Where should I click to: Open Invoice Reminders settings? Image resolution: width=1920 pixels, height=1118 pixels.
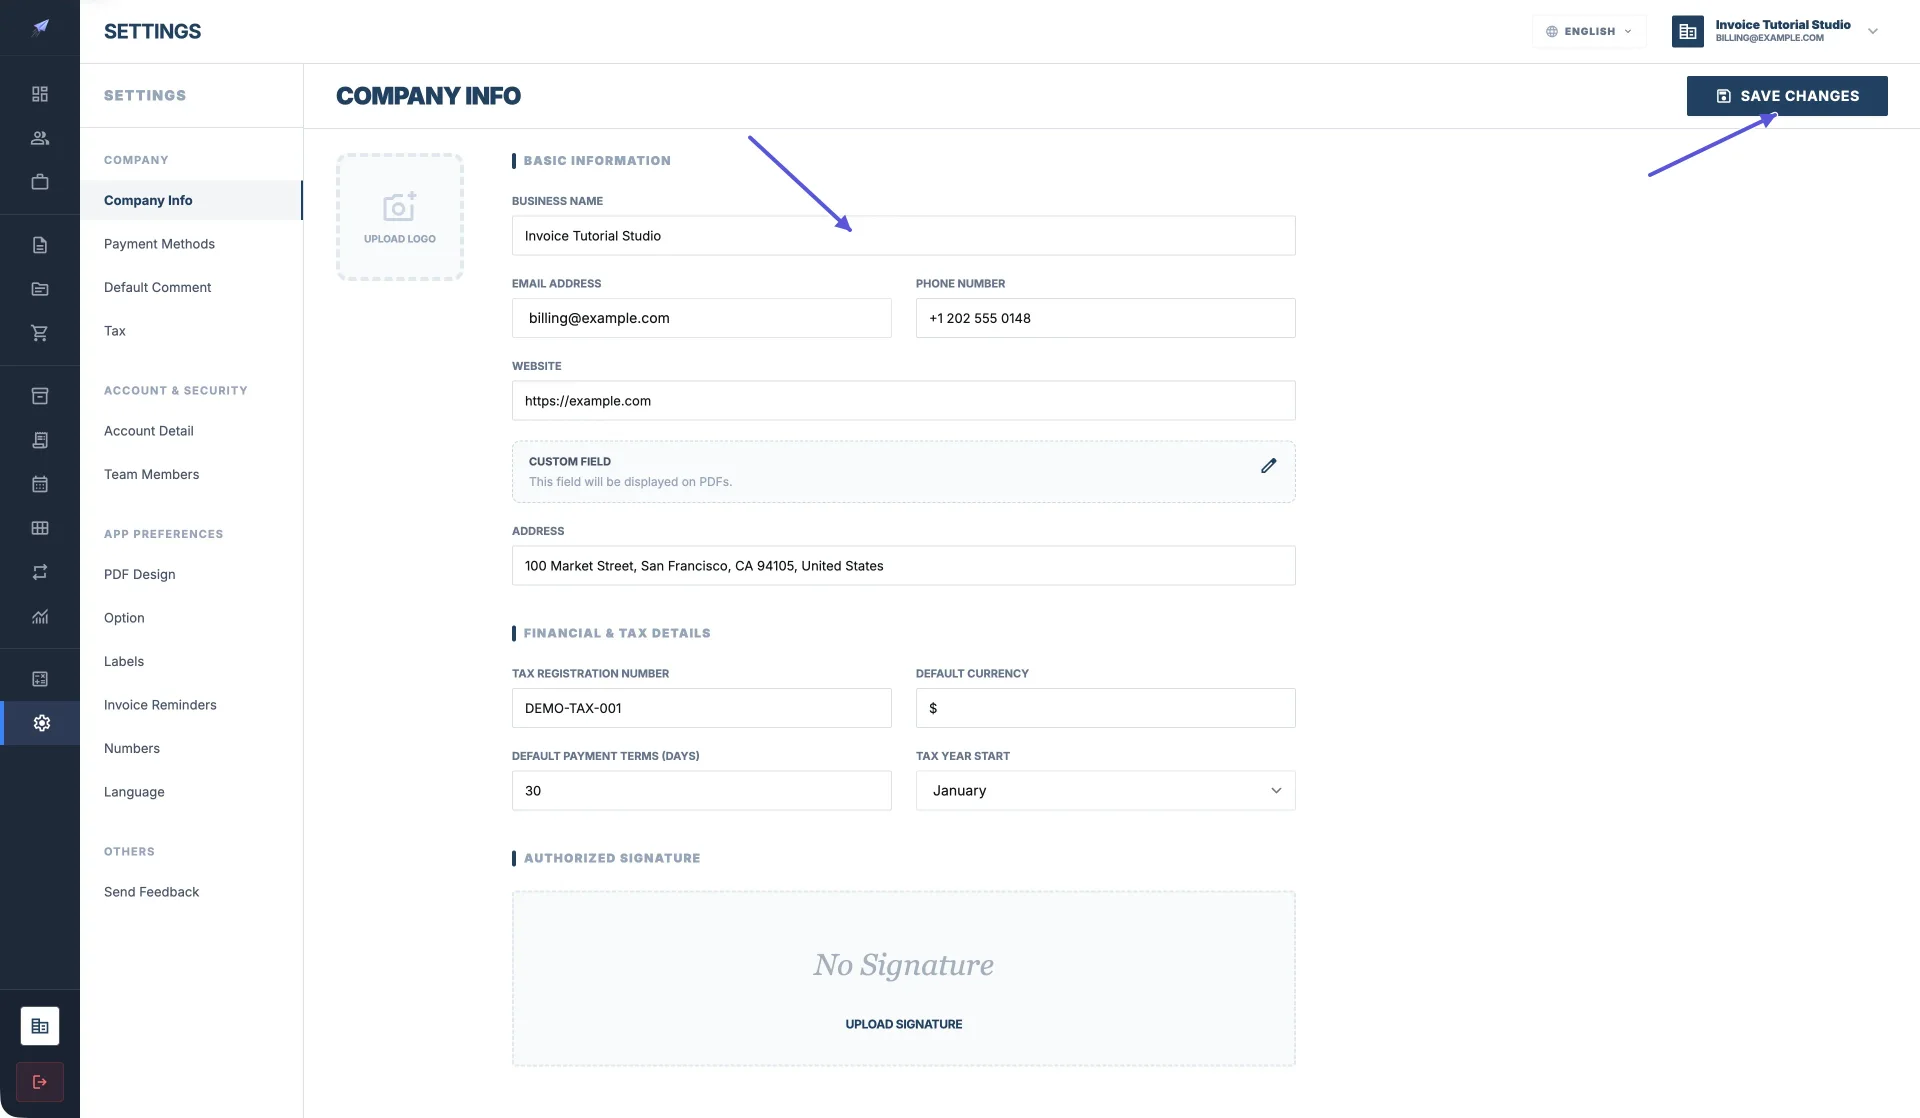click(160, 705)
